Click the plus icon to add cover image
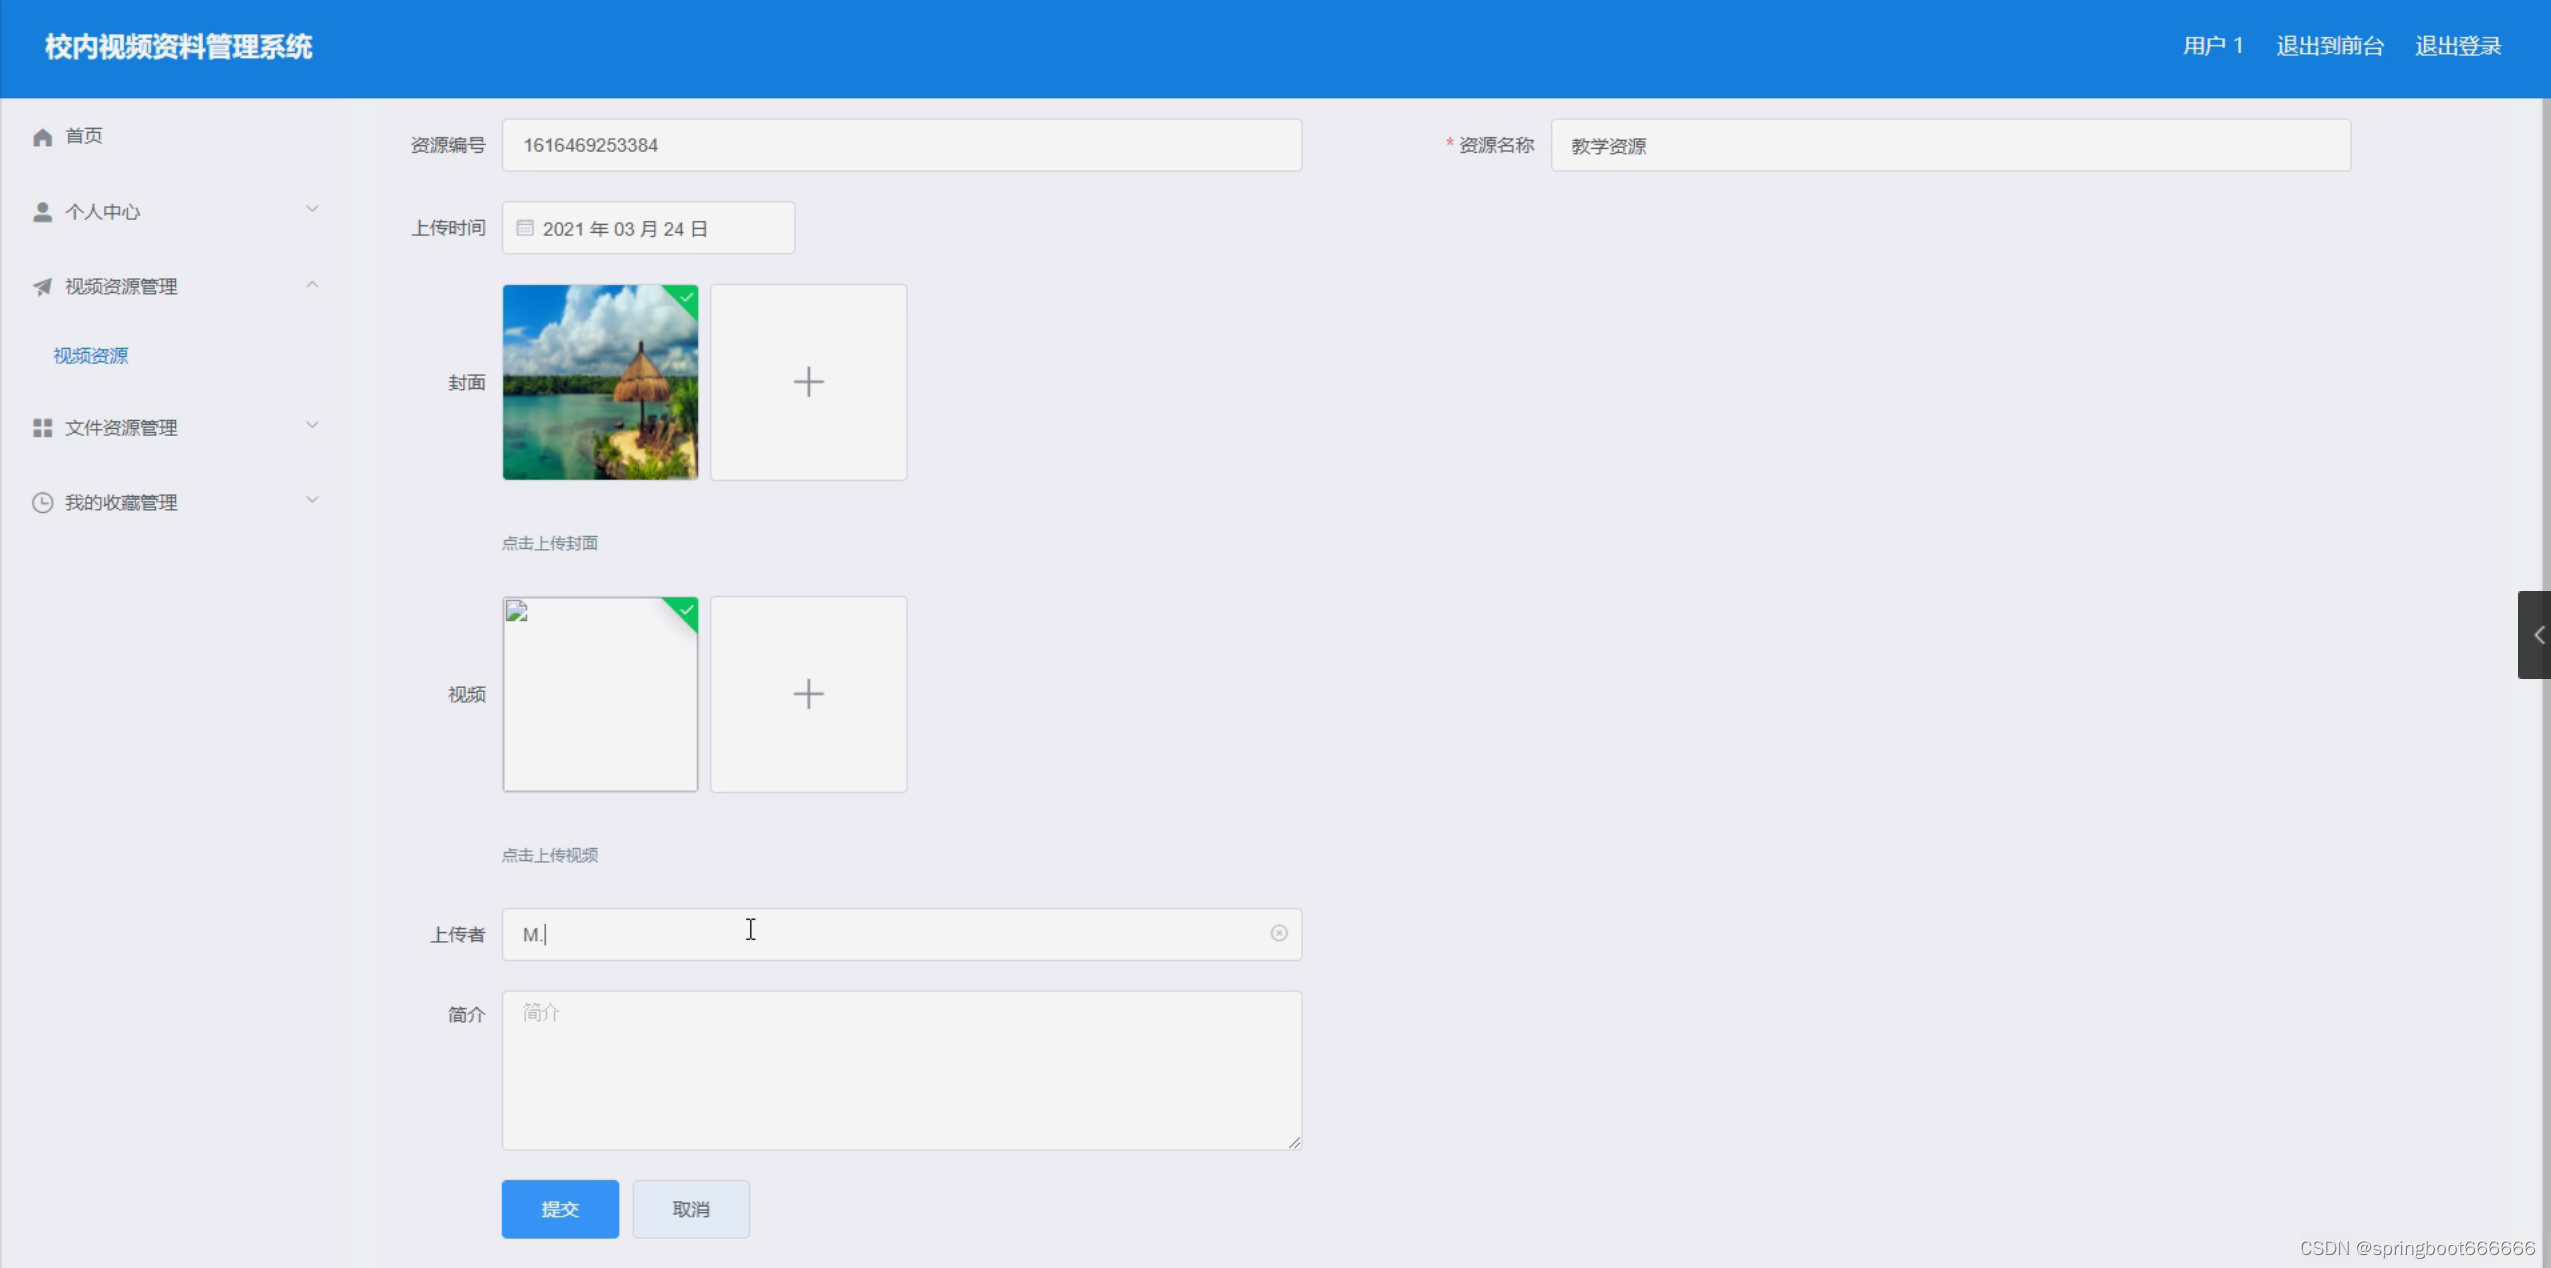 pos(808,382)
